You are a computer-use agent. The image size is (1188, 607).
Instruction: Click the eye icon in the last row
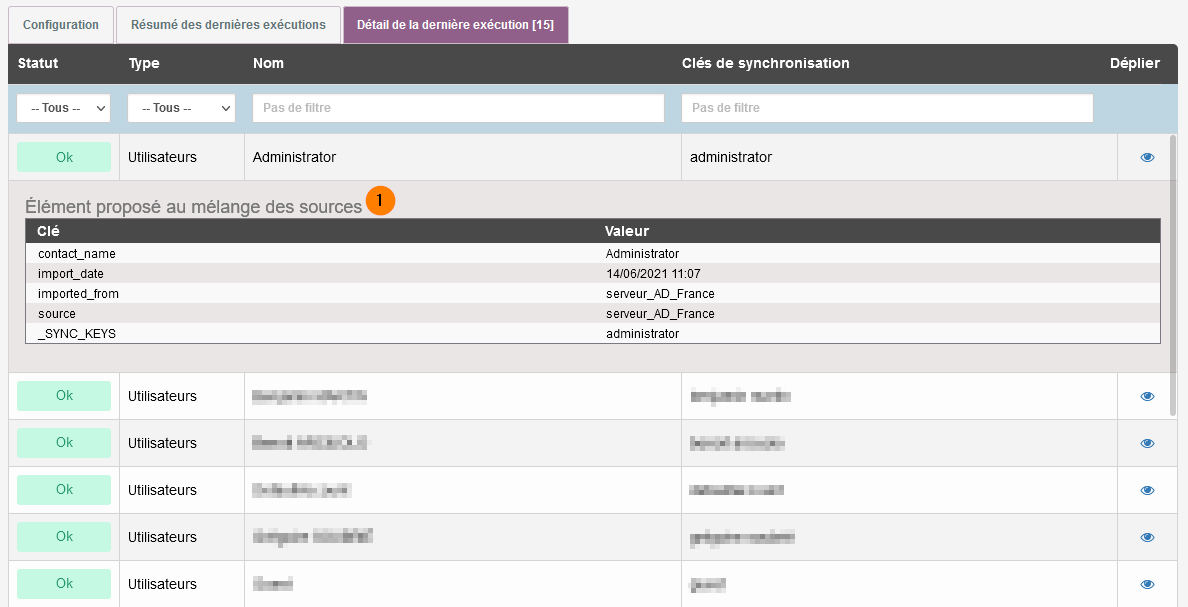[1147, 584]
